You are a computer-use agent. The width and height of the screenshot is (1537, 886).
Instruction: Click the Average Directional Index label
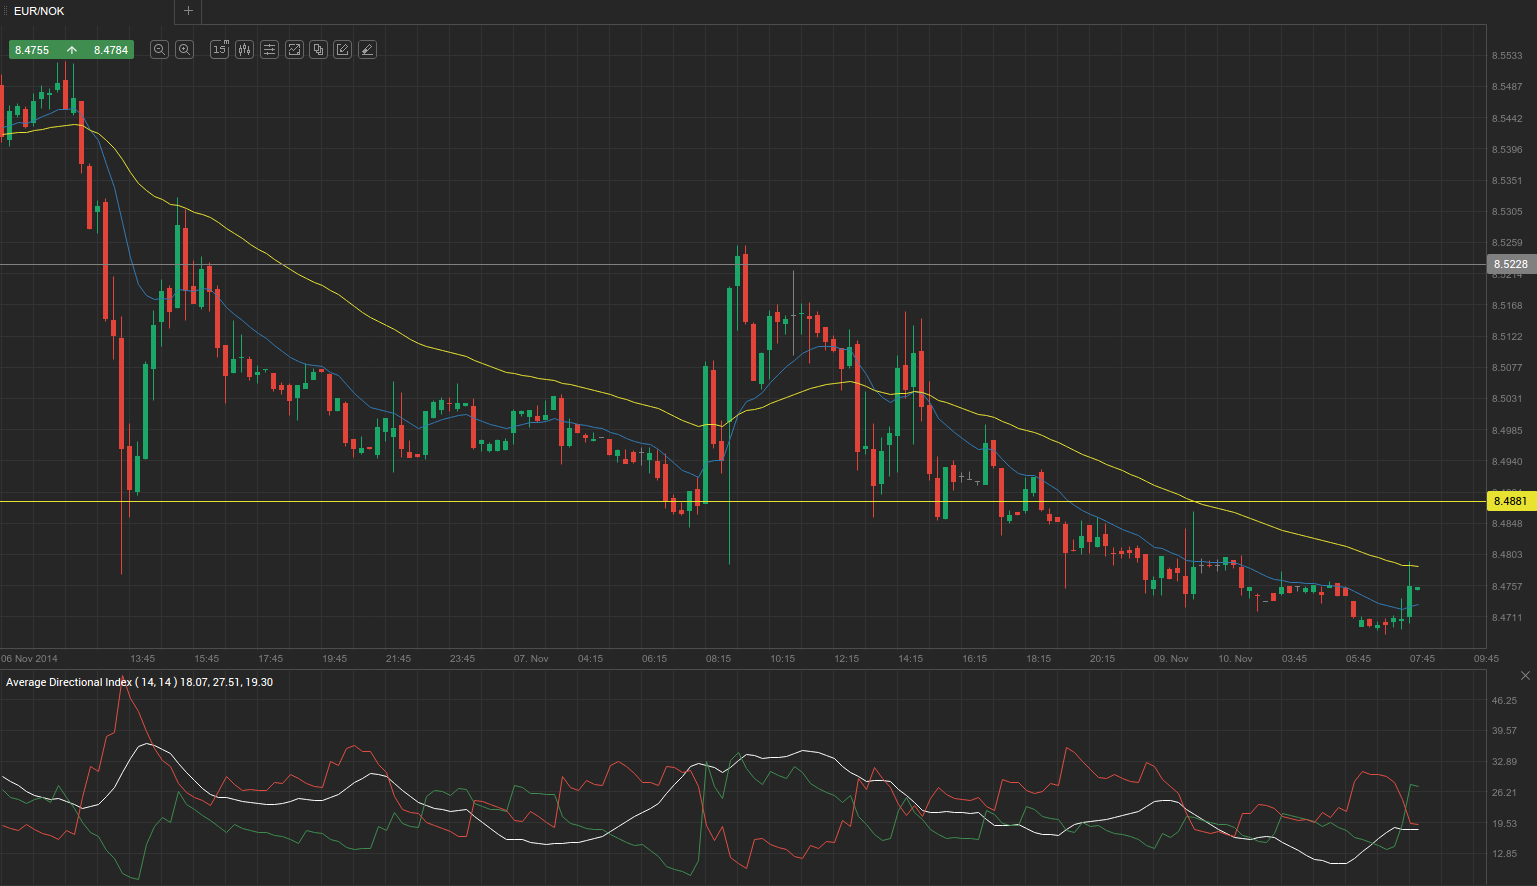coord(69,682)
